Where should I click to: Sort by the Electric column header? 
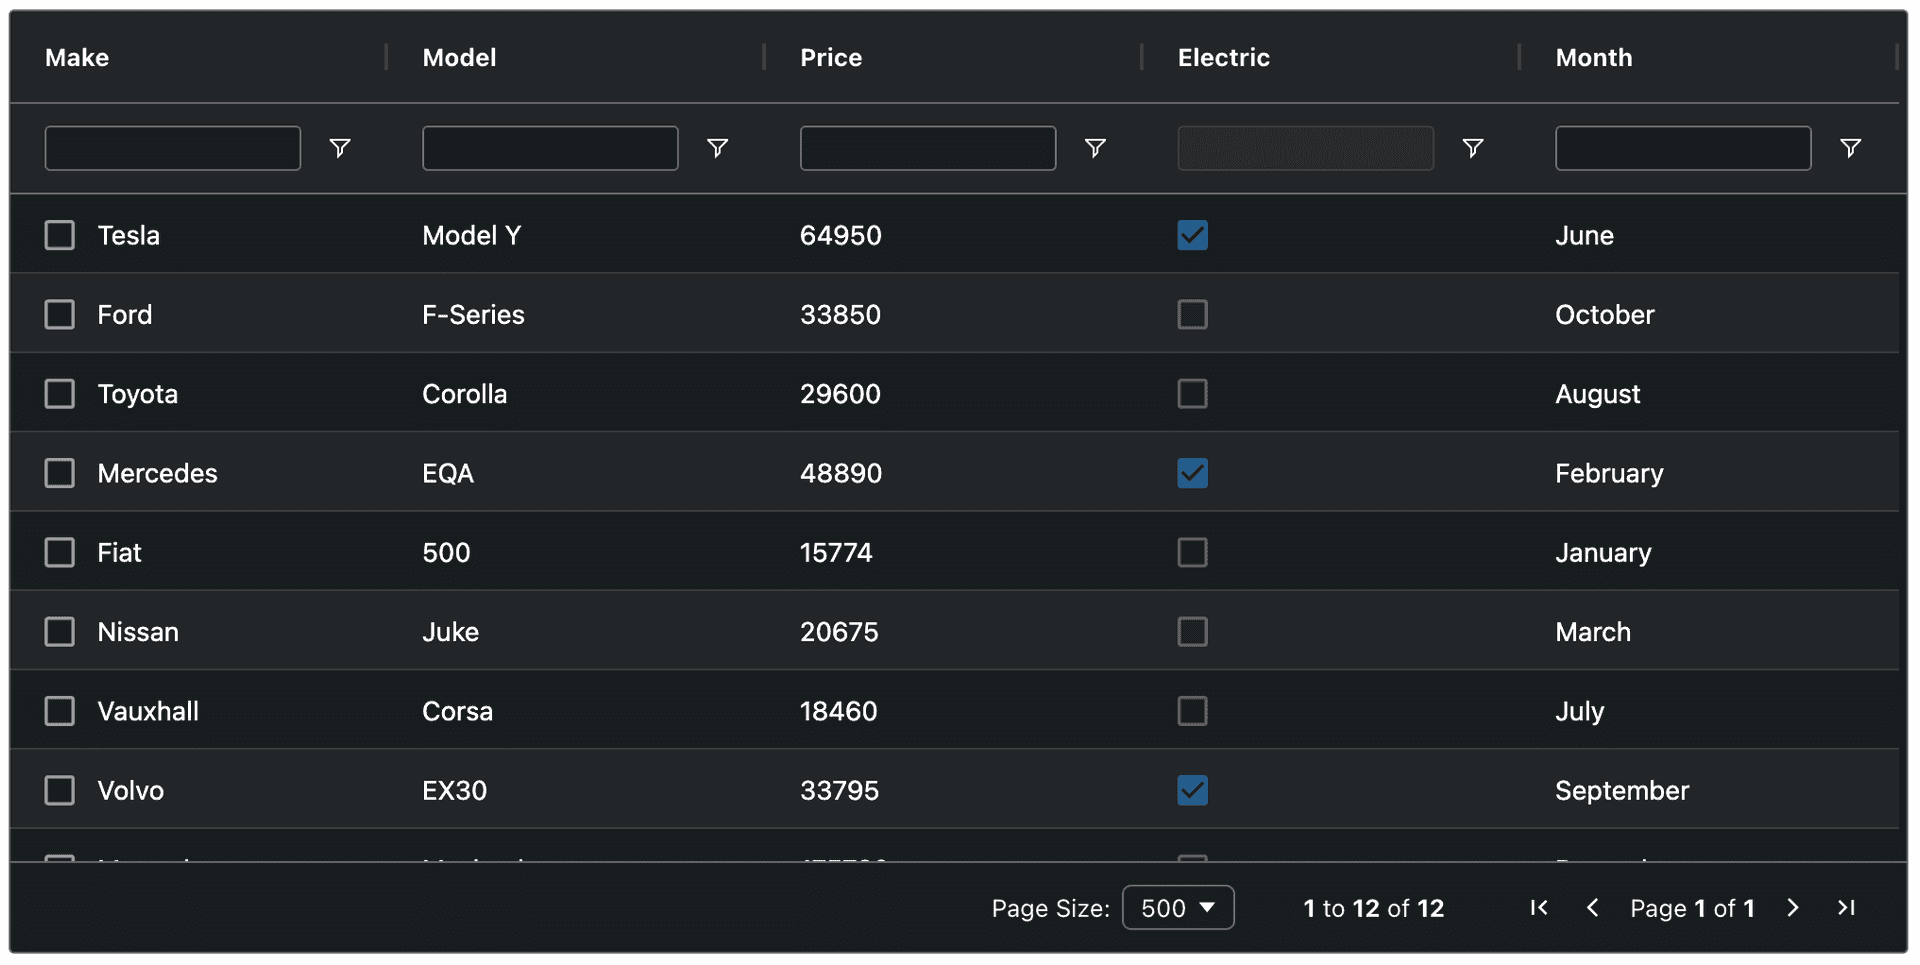(1224, 57)
